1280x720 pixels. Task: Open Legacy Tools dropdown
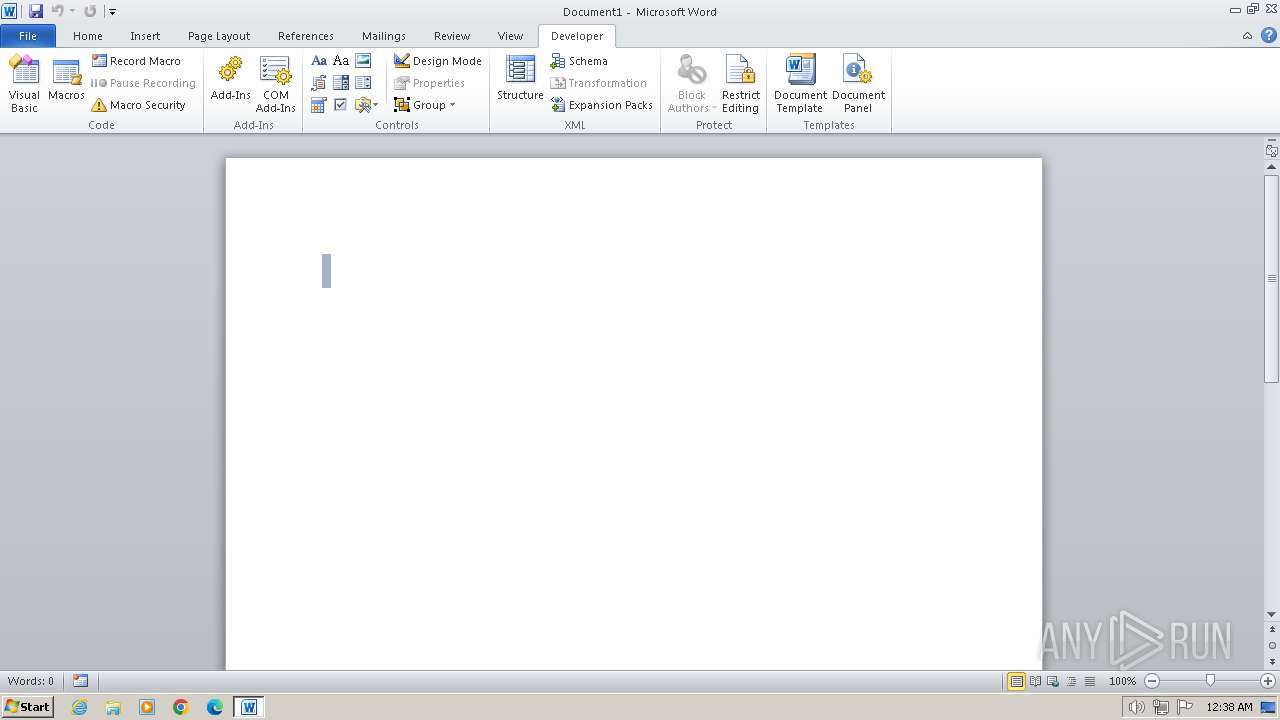(x=366, y=105)
